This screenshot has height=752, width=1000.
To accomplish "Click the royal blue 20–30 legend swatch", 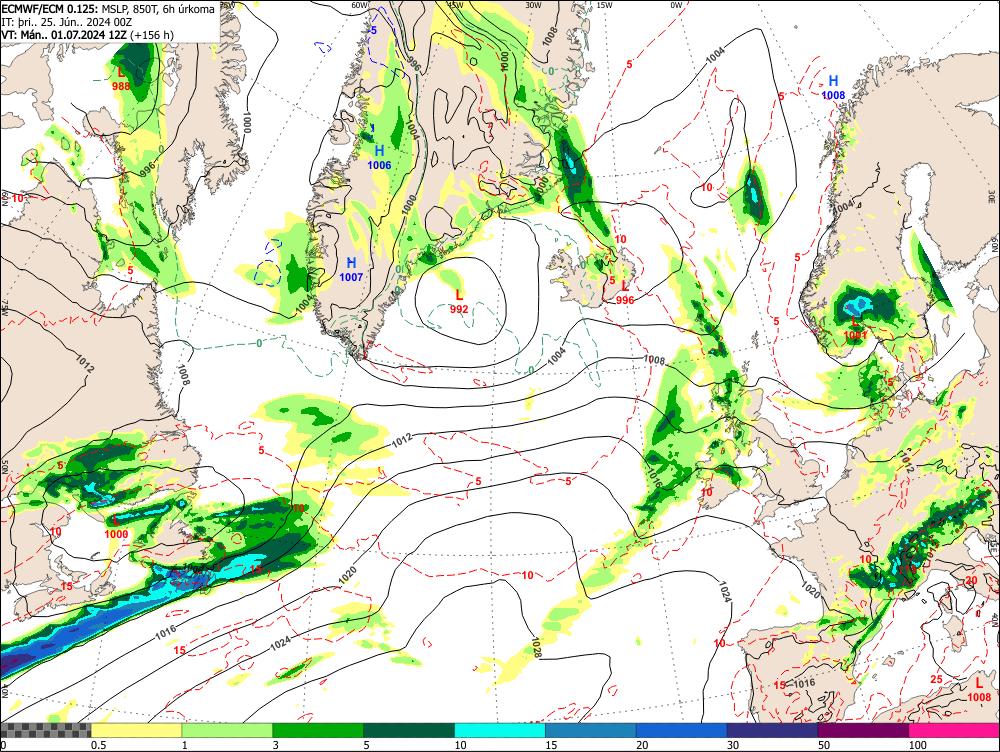I will pos(682,730).
